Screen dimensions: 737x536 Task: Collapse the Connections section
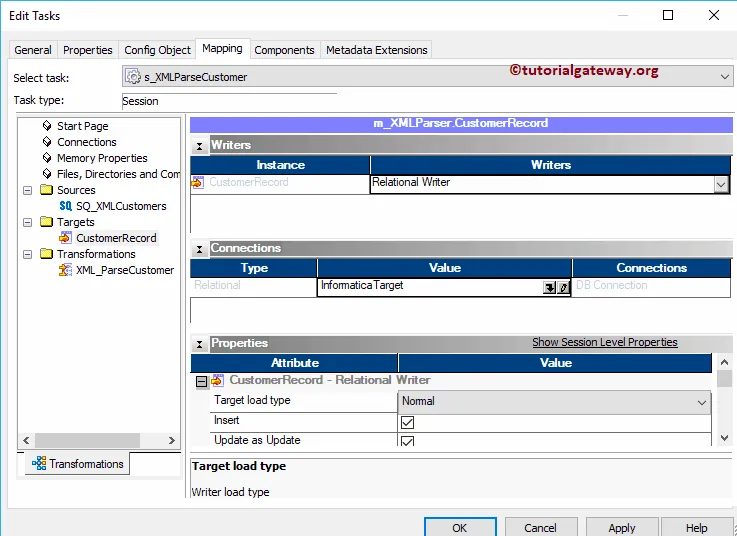pyautogui.click(x=199, y=249)
